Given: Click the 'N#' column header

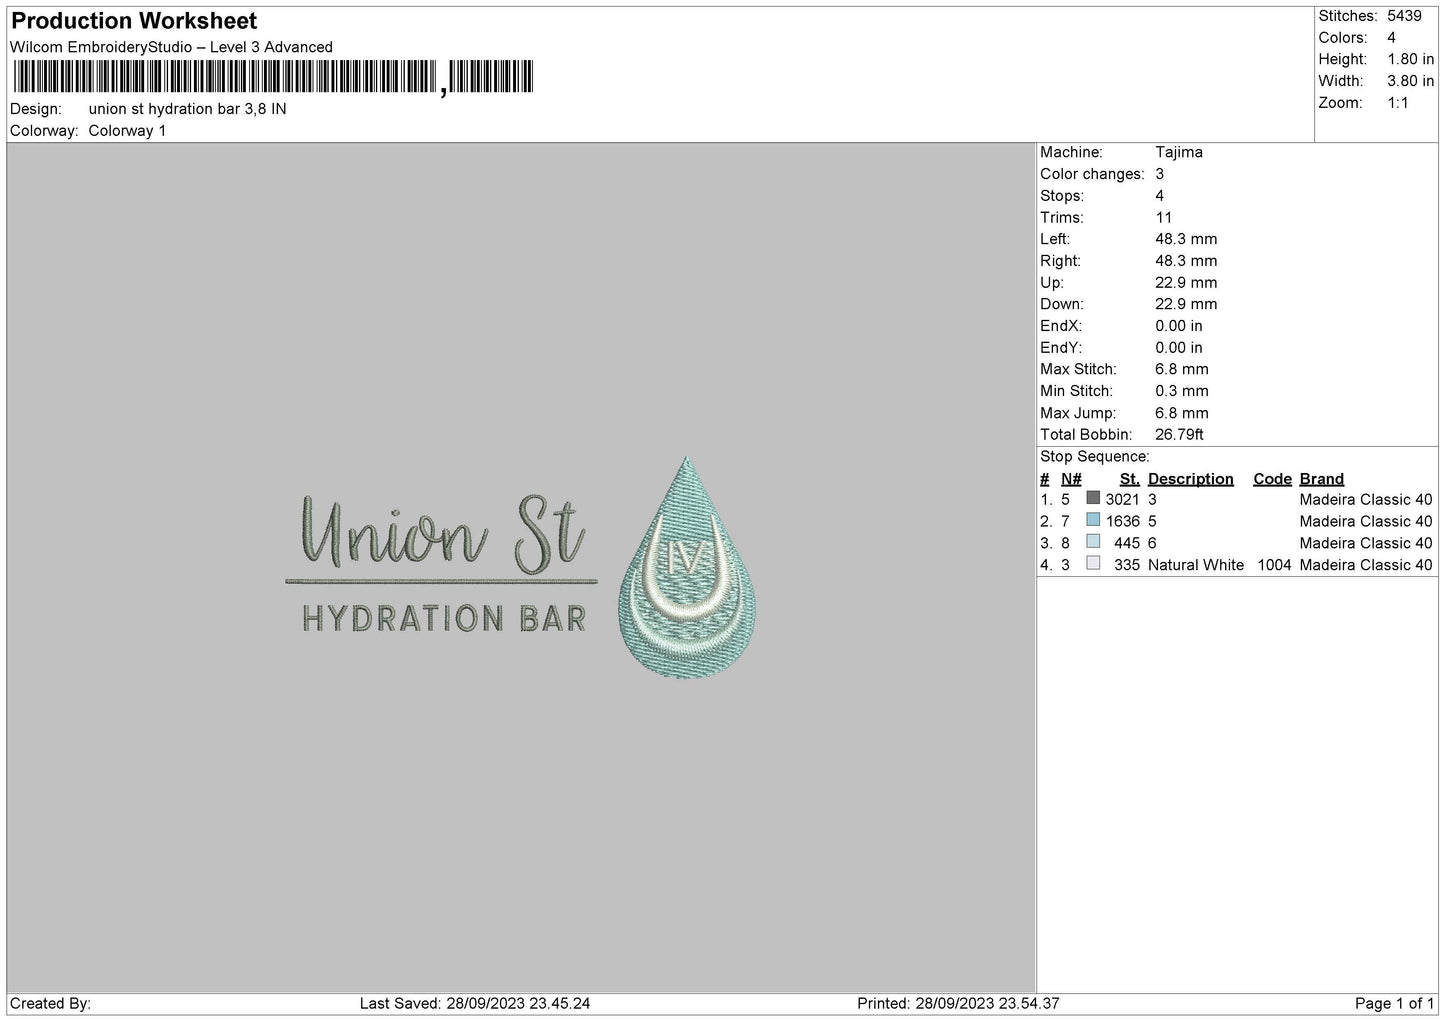Looking at the screenshot, I should 1071,479.
